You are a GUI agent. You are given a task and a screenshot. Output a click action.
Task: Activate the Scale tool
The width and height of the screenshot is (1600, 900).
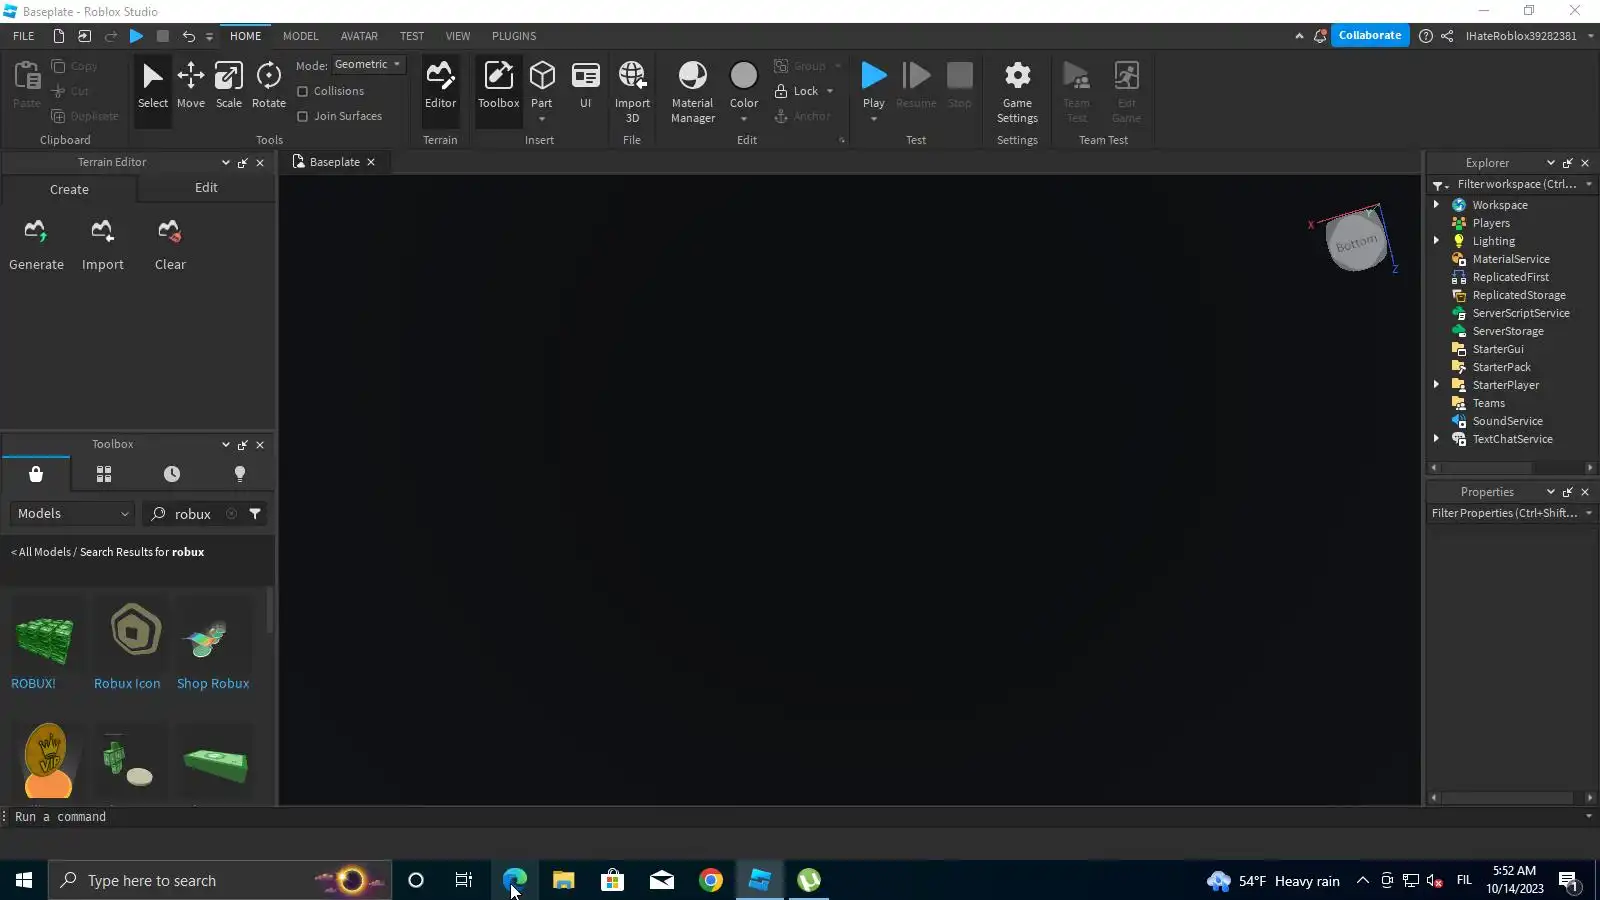(229, 86)
